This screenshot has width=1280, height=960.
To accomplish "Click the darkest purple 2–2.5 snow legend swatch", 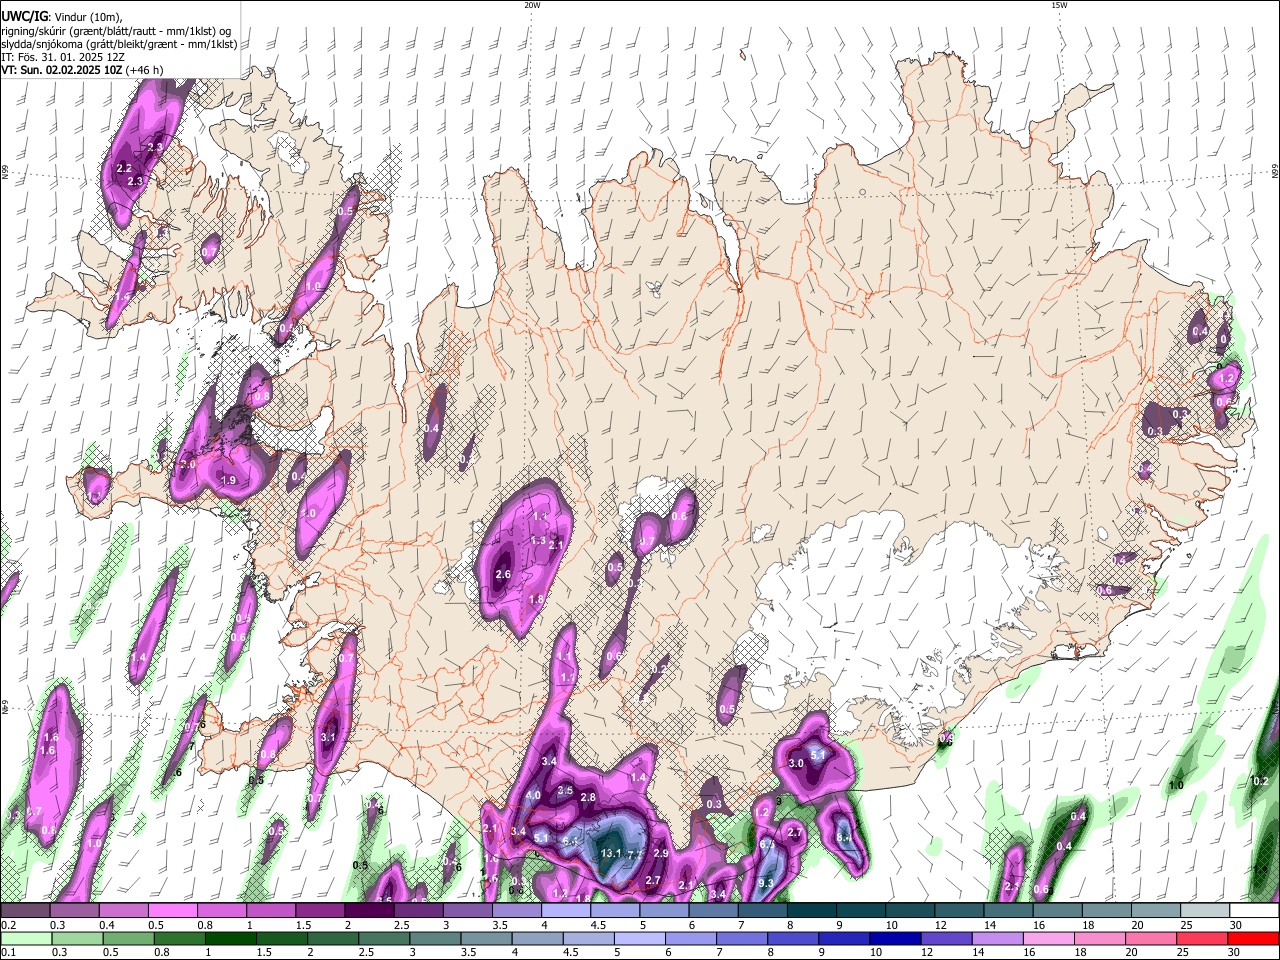I will click(x=370, y=910).
